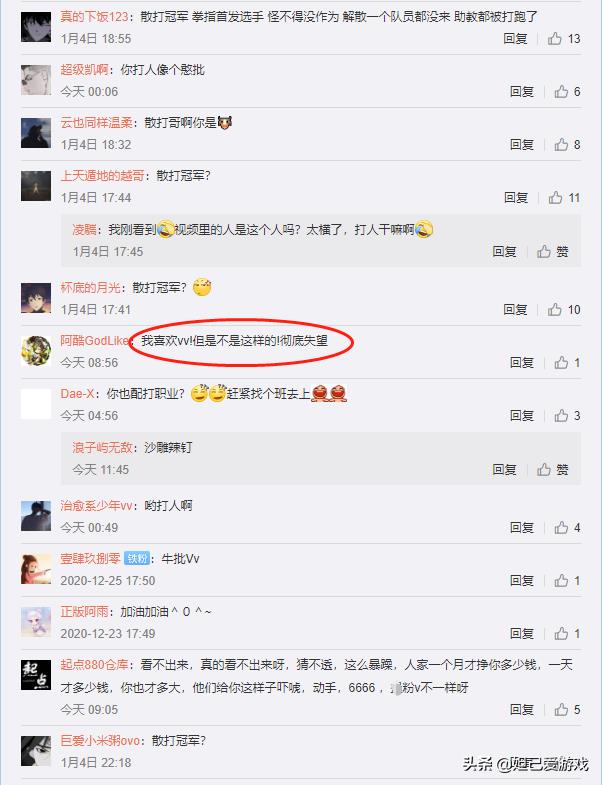
Task: Thumbs-up 治愈系少年vv's comment
Action: pyautogui.click(x=567, y=528)
